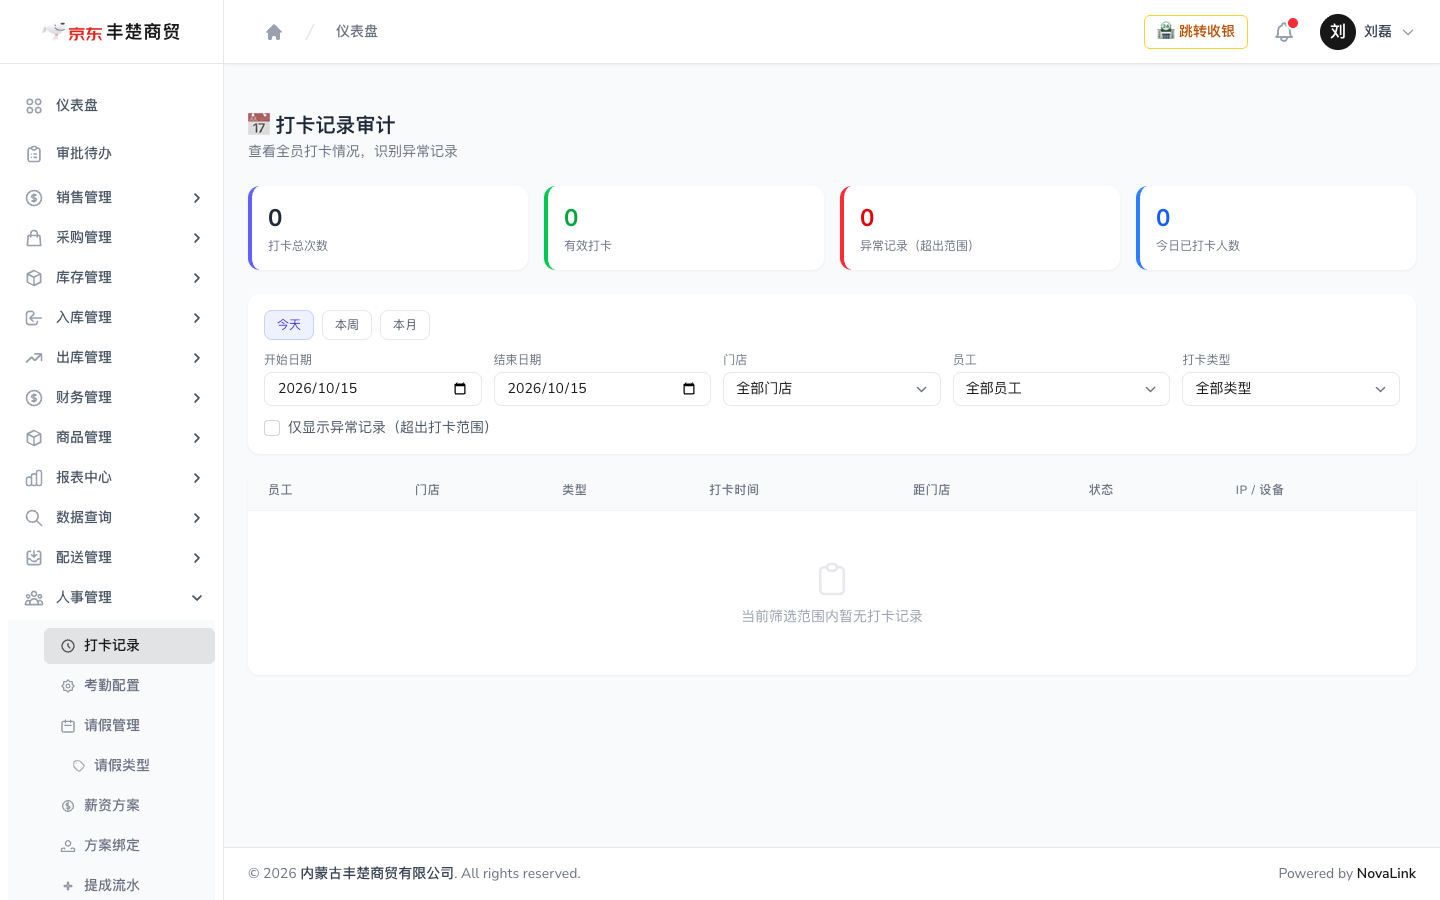Click the 打卡总次数 stat card
Screen dimensions: 1440x900
(388, 228)
